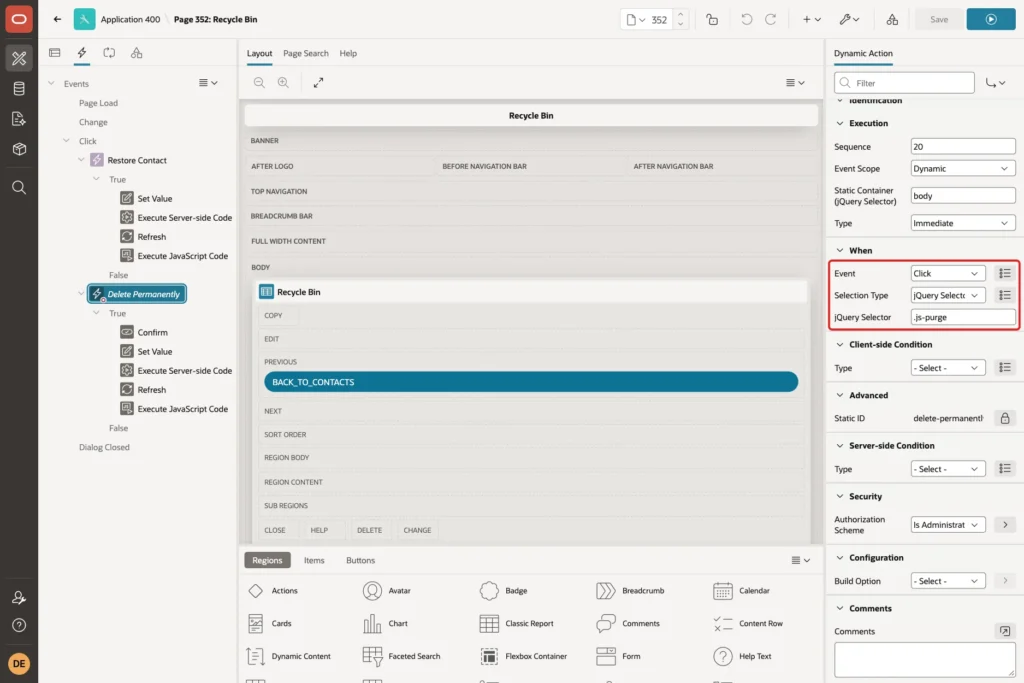Switch to the Page Shared Components tab icon
The width and height of the screenshot is (1024, 683).
click(136, 53)
